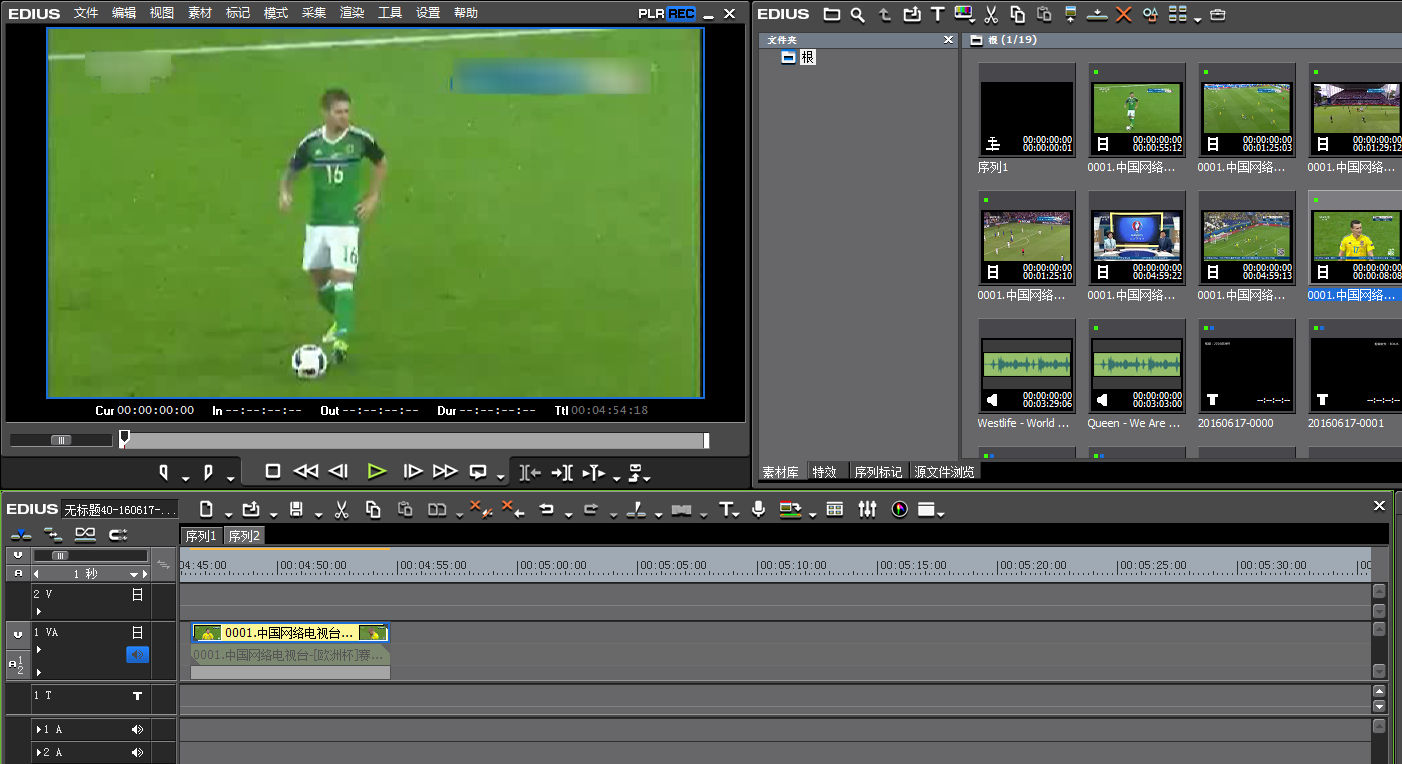The width and height of the screenshot is (1402, 764).
Task: Set the In point on player
Action: (164, 471)
